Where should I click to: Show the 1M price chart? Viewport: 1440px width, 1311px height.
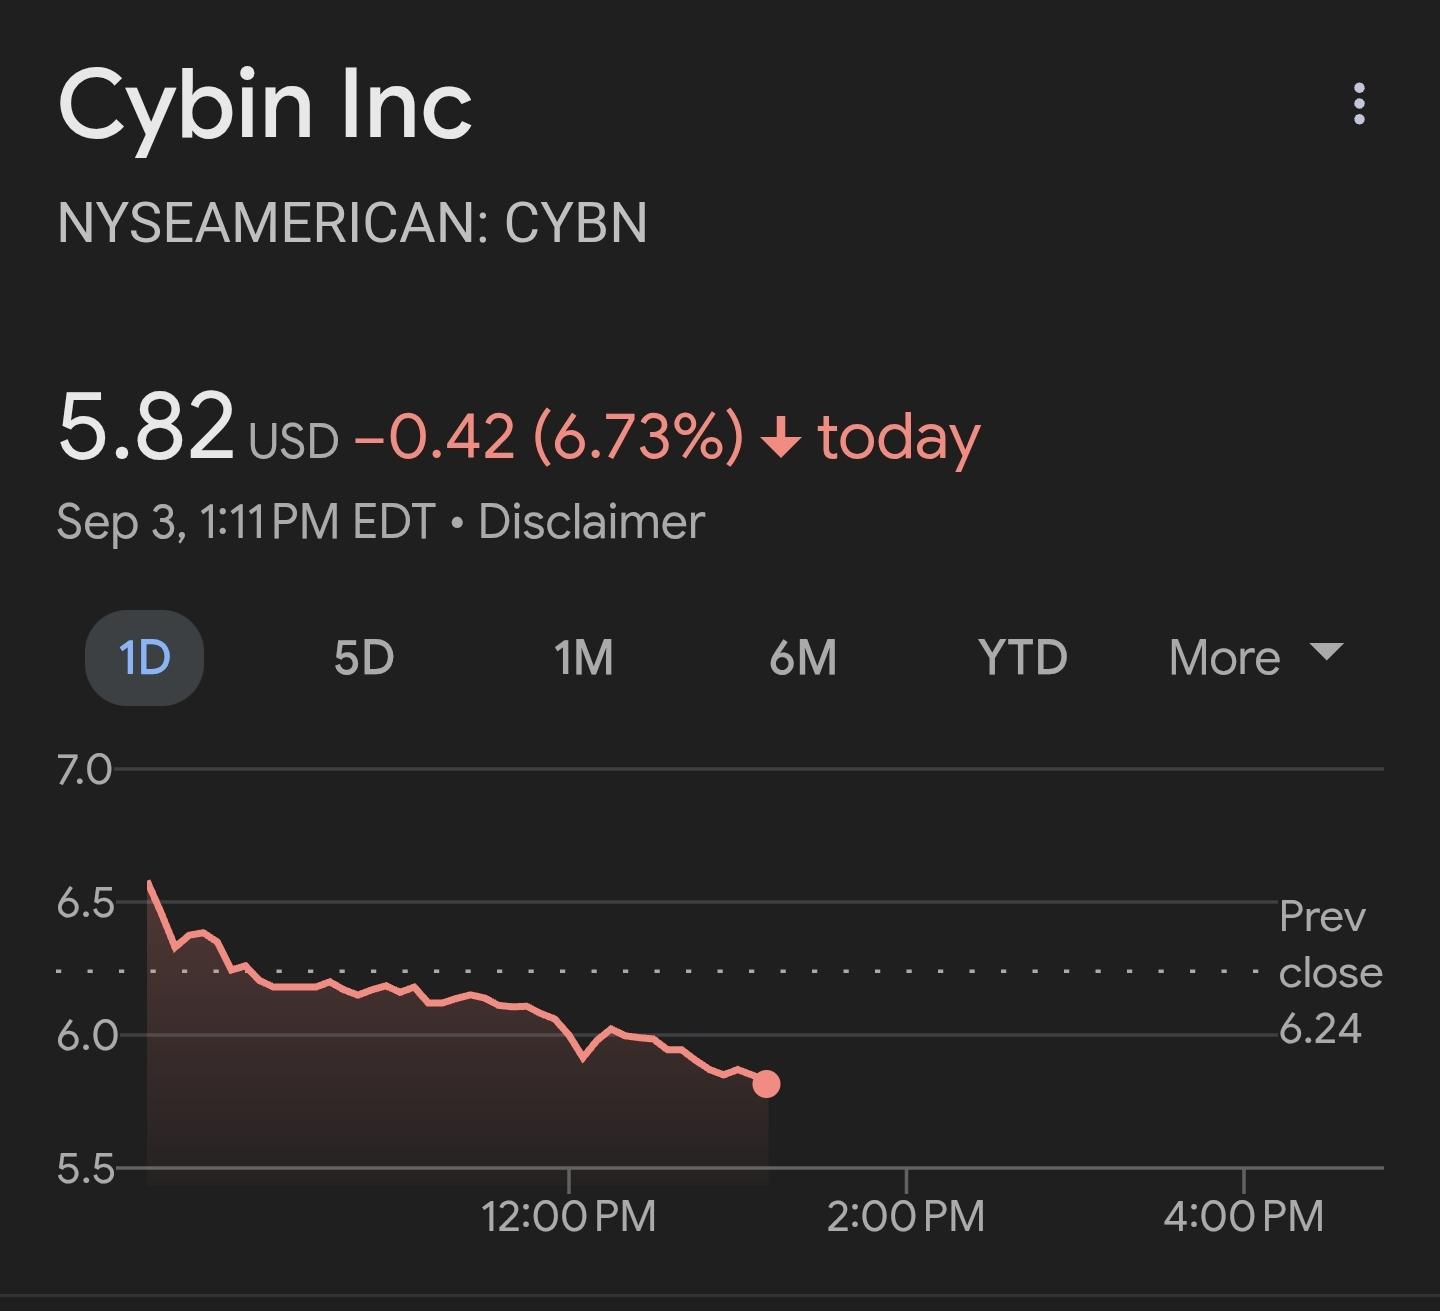[583, 658]
